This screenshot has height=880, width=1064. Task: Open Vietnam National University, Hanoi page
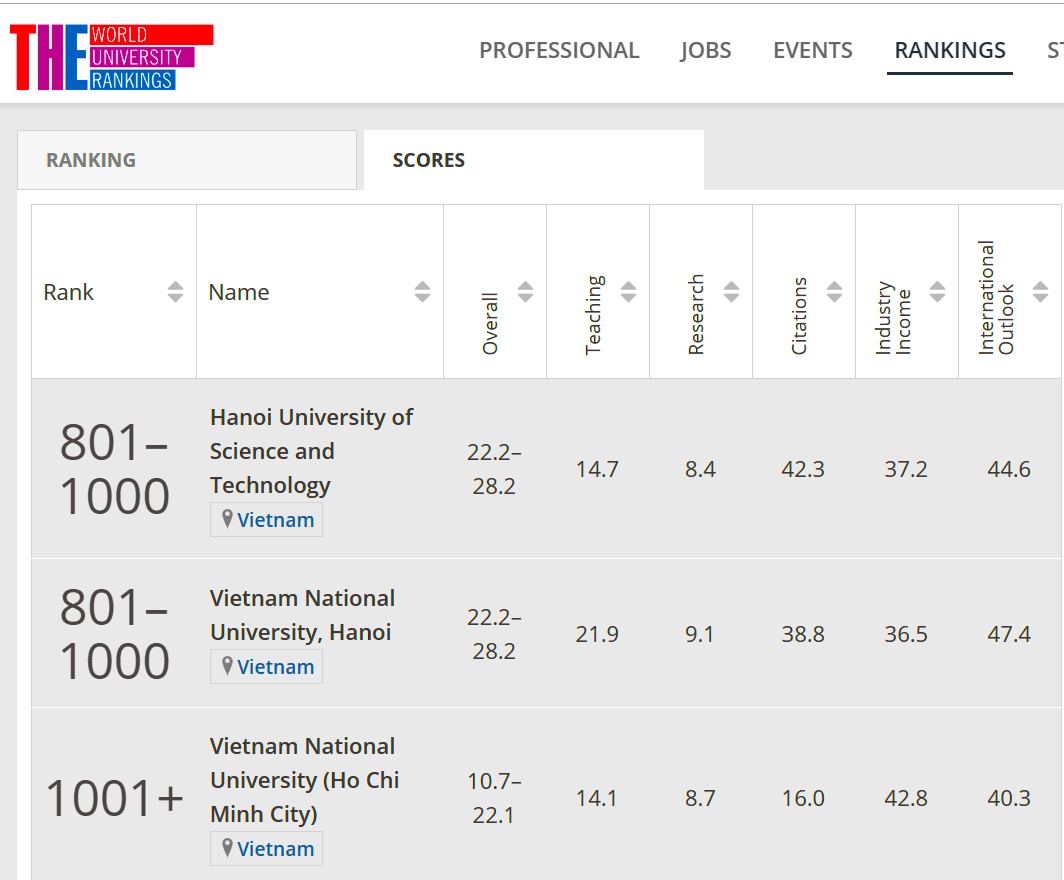[x=302, y=615]
